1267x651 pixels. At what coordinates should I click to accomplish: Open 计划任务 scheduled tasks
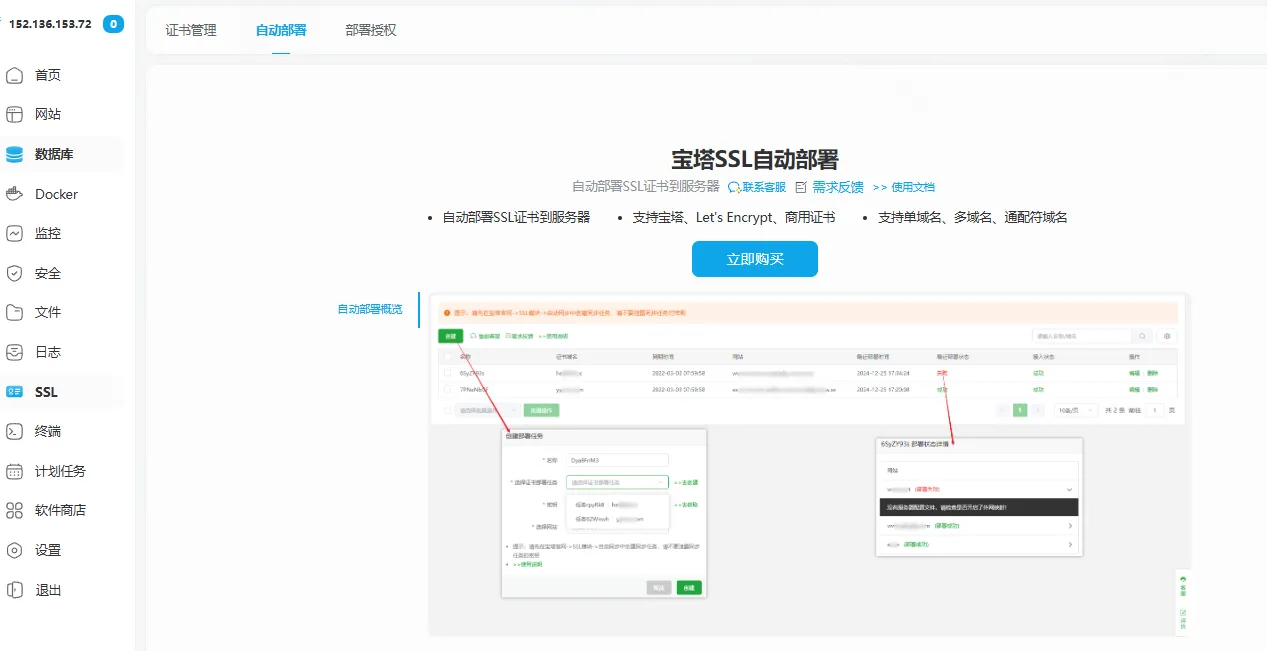click(x=60, y=471)
